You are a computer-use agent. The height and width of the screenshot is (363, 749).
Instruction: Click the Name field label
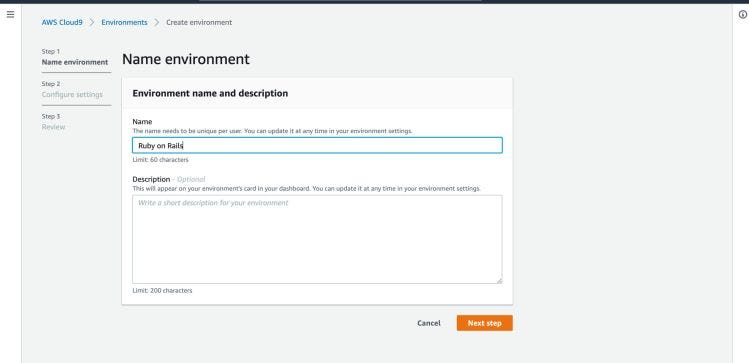pos(142,122)
